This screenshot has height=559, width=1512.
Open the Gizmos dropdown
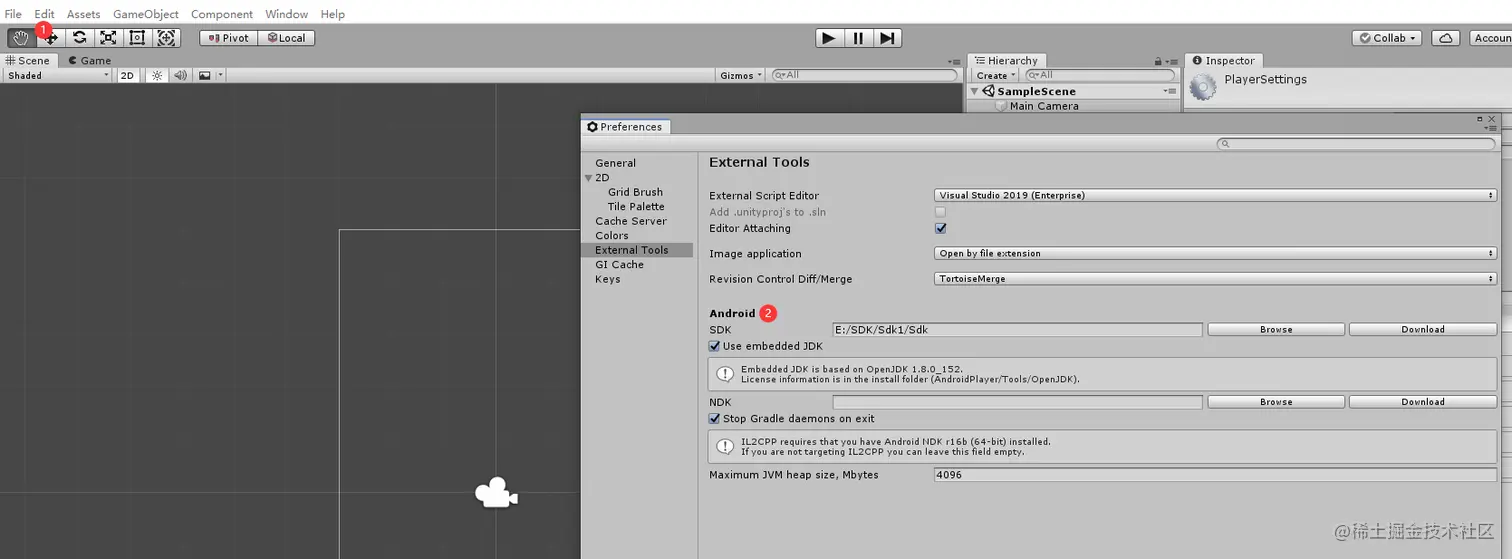click(741, 75)
